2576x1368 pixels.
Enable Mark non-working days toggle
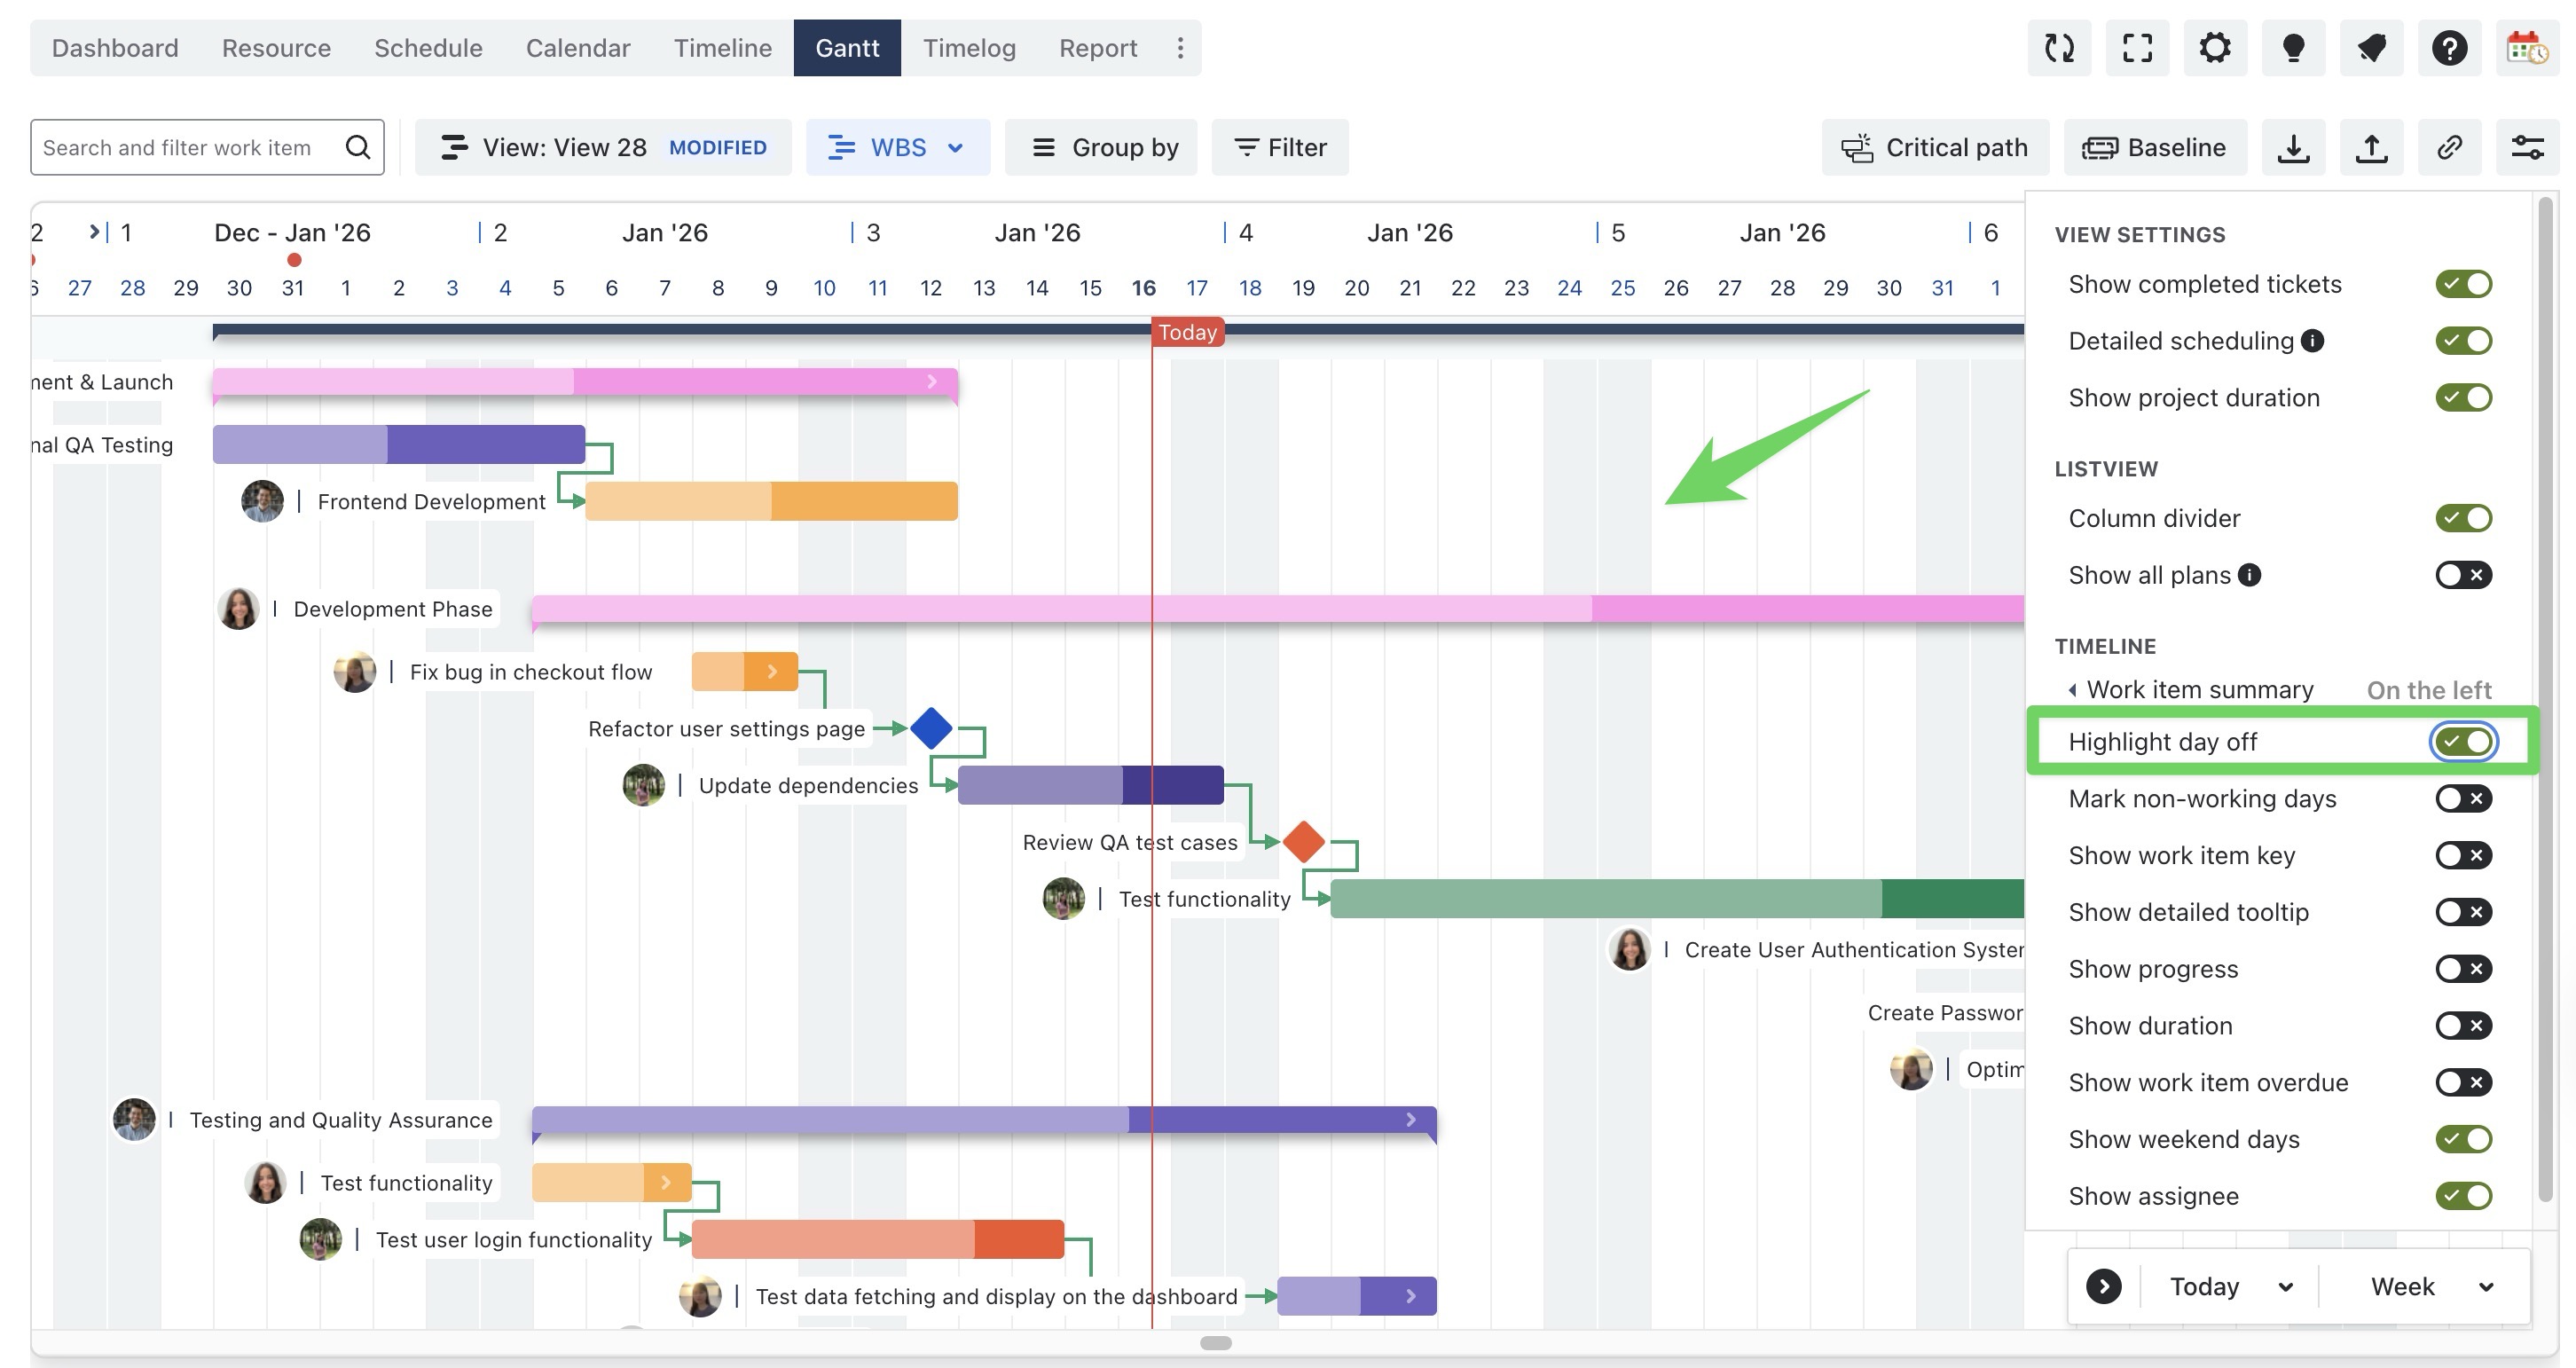tap(2463, 799)
